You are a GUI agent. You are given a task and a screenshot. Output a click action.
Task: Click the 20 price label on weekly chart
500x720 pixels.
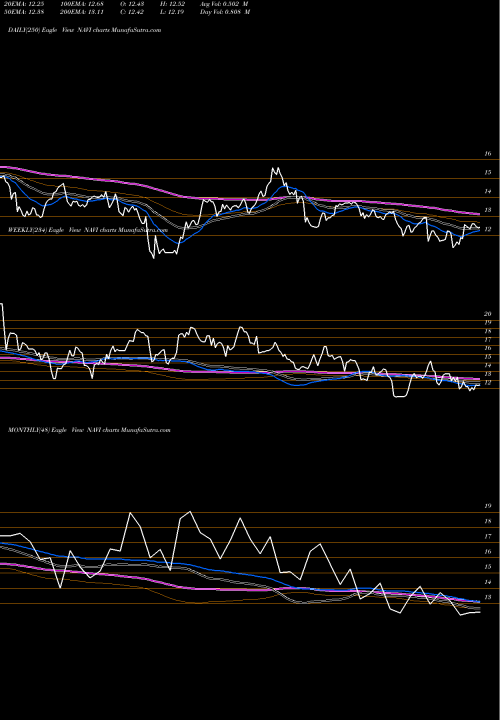(488, 314)
